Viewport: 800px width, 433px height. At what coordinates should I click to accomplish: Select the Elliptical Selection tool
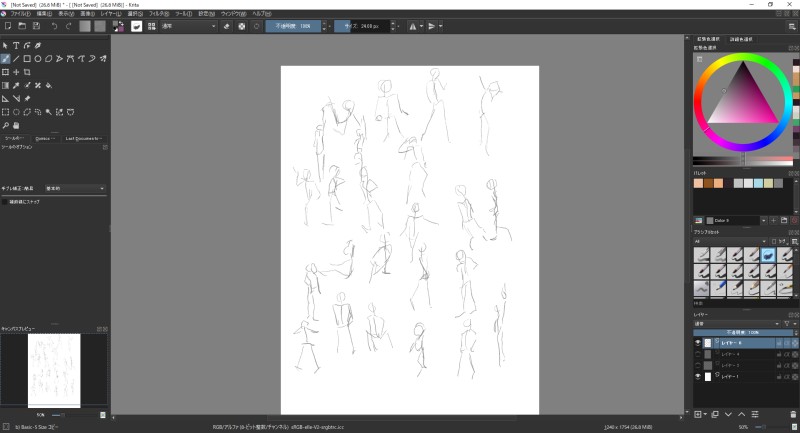coord(16,112)
